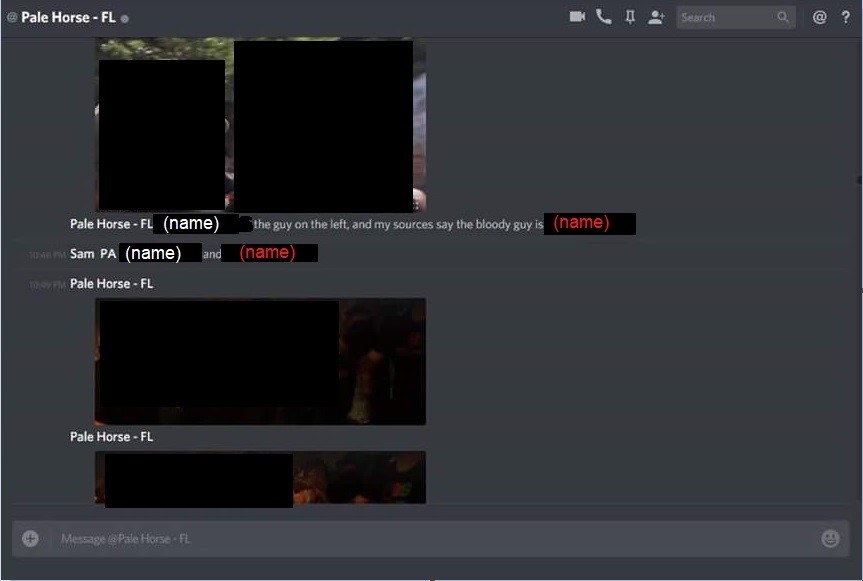Click the status dot next to Pale Horse - FL title

[x=125, y=19]
